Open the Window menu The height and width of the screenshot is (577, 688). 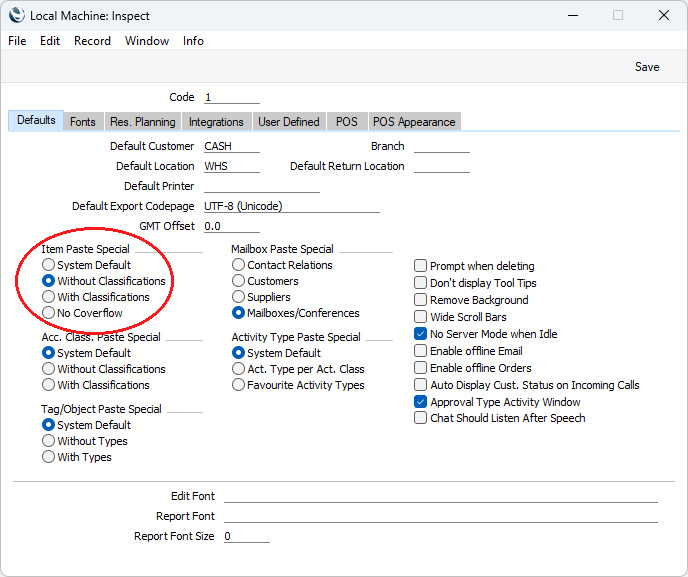pyautogui.click(x=147, y=41)
